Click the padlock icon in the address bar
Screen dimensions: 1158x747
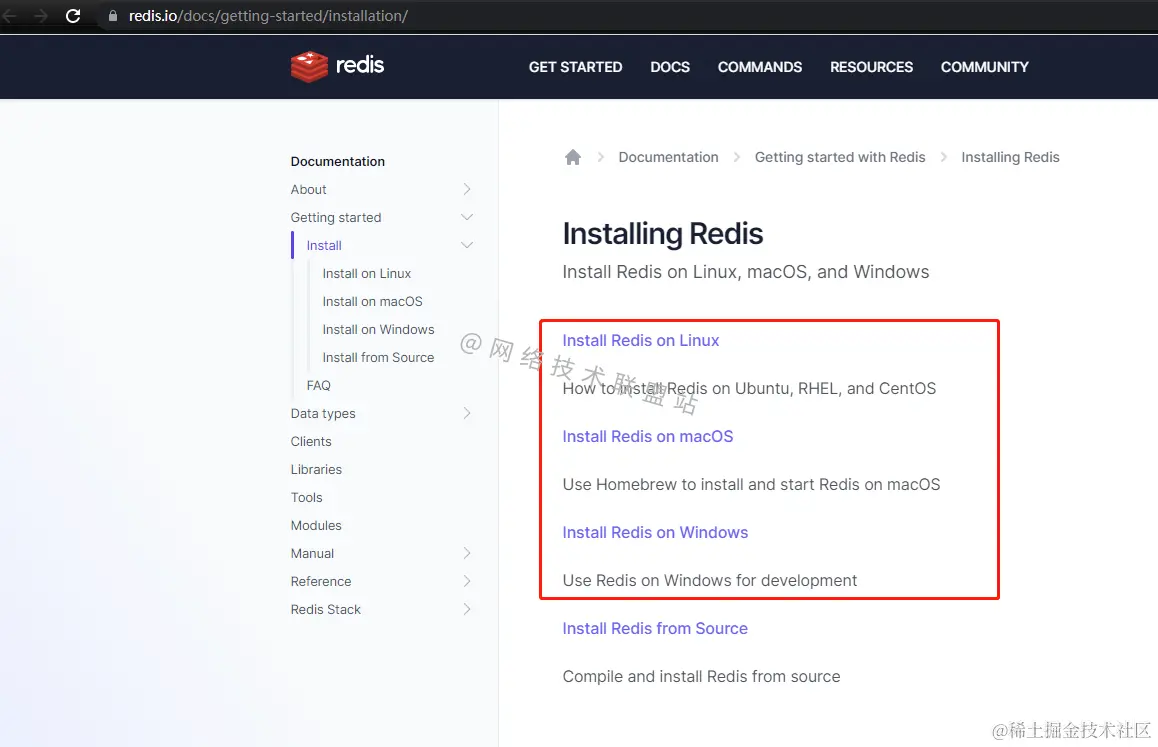click(x=113, y=16)
